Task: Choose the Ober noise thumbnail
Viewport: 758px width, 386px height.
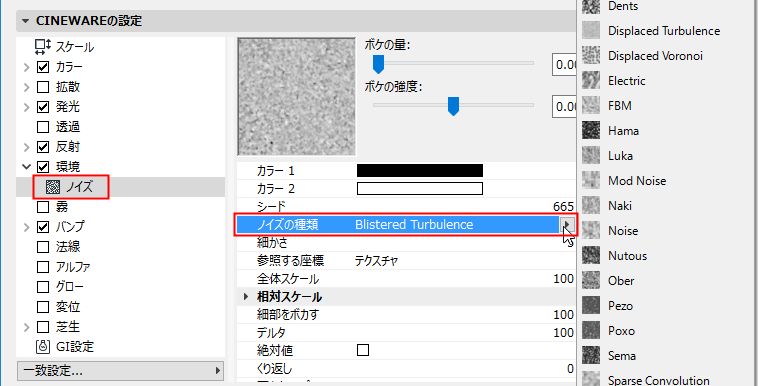Action: click(x=591, y=281)
